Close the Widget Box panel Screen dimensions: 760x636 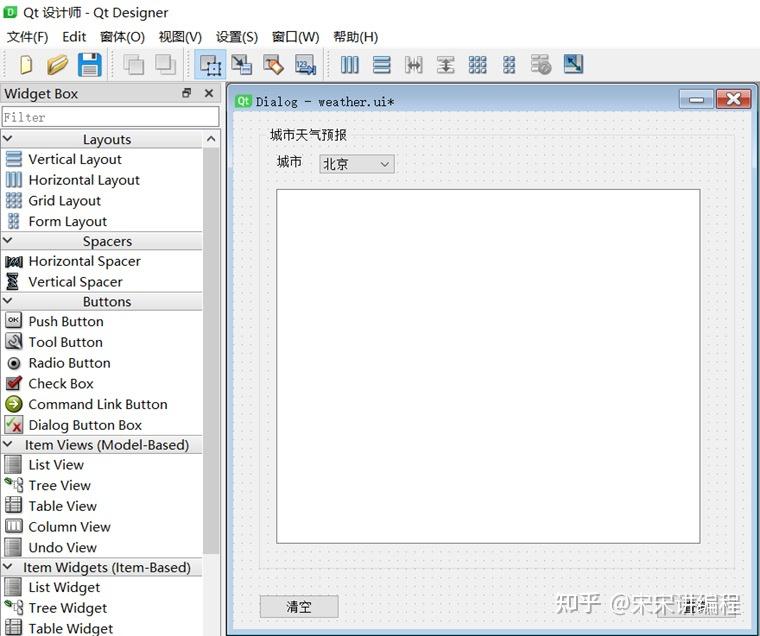pyautogui.click(x=209, y=93)
